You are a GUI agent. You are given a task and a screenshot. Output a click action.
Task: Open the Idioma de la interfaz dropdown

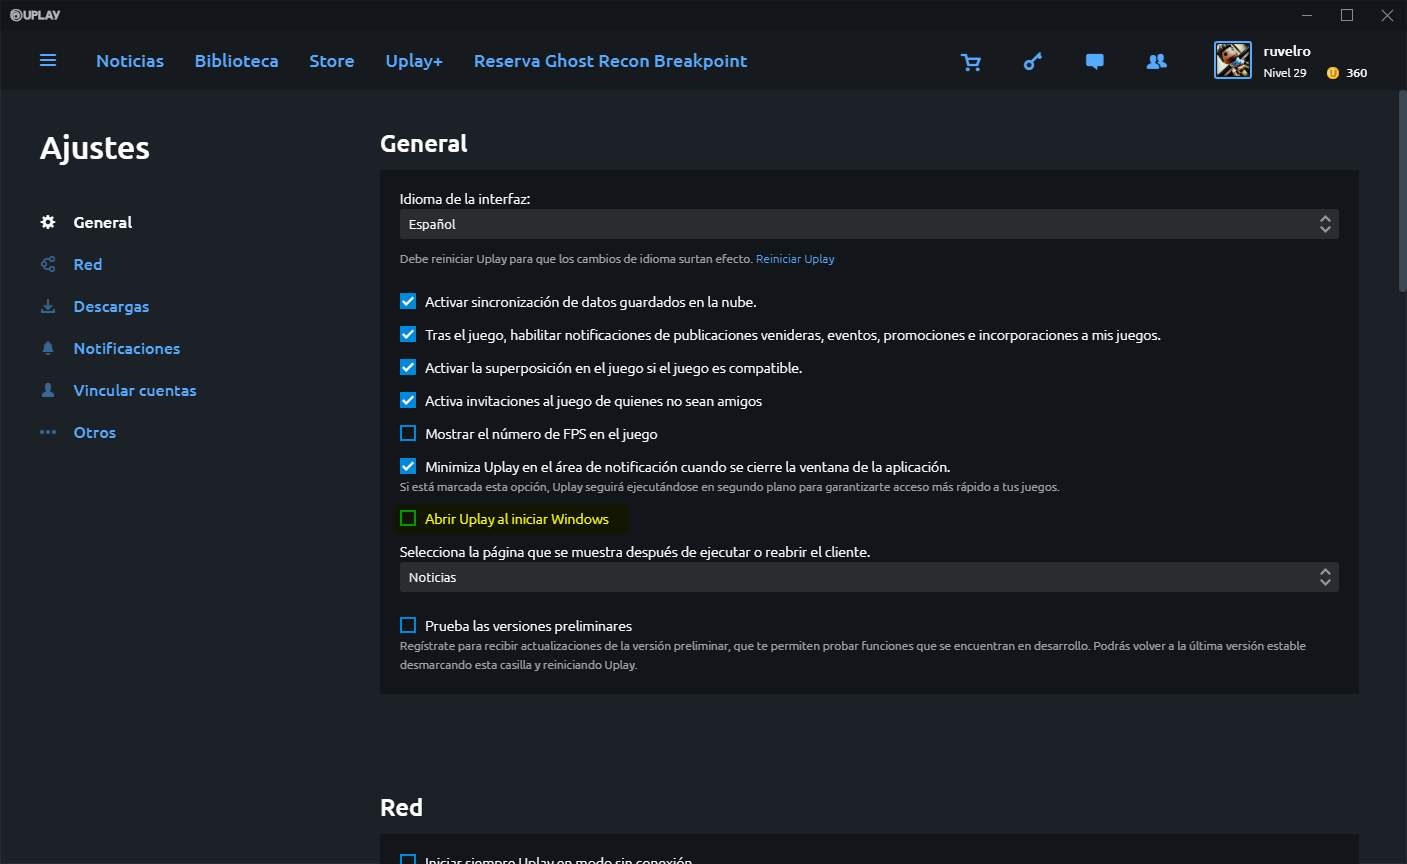(869, 224)
